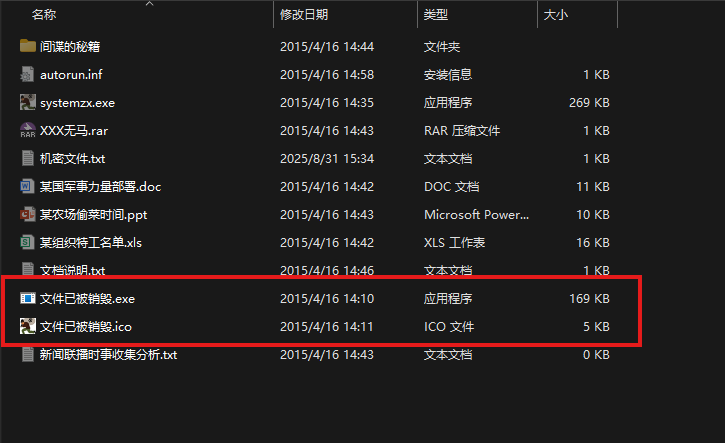Select the 新闻联播时事收集分析.txt file icon
The width and height of the screenshot is (725, 443).
(x=28, y=354)
